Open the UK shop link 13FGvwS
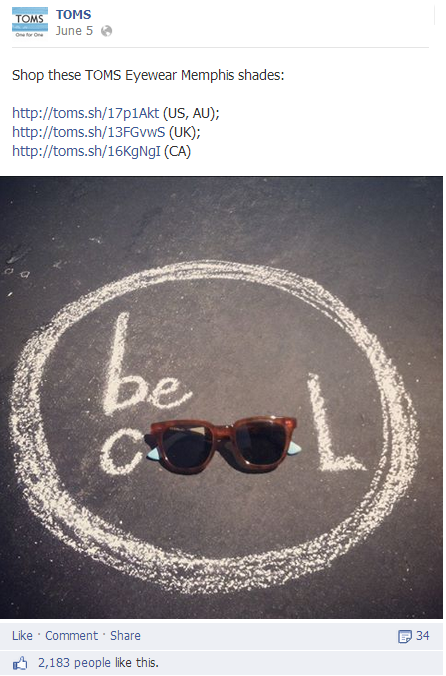Image resolution: width=446 pixels, height=676 pixels. pyautogui.click(x=88, y=132)
